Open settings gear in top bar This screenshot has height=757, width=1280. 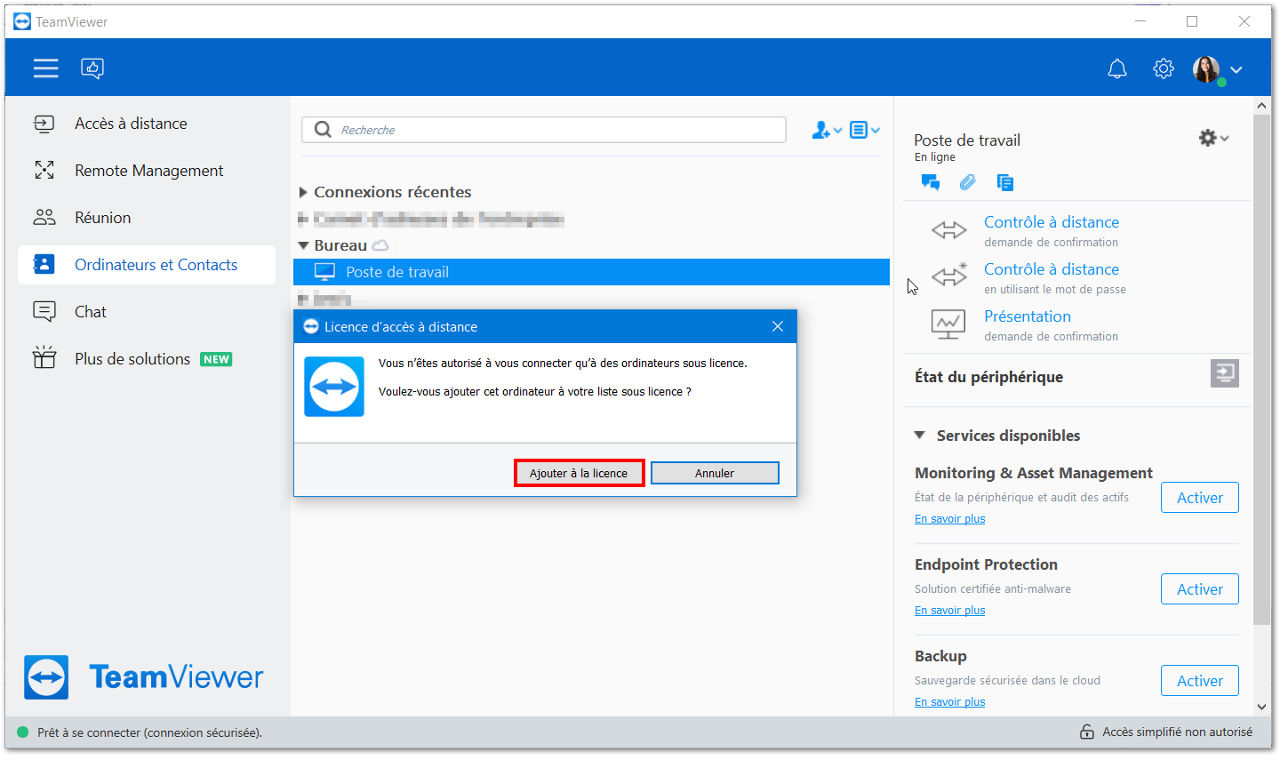point(1163,69)
